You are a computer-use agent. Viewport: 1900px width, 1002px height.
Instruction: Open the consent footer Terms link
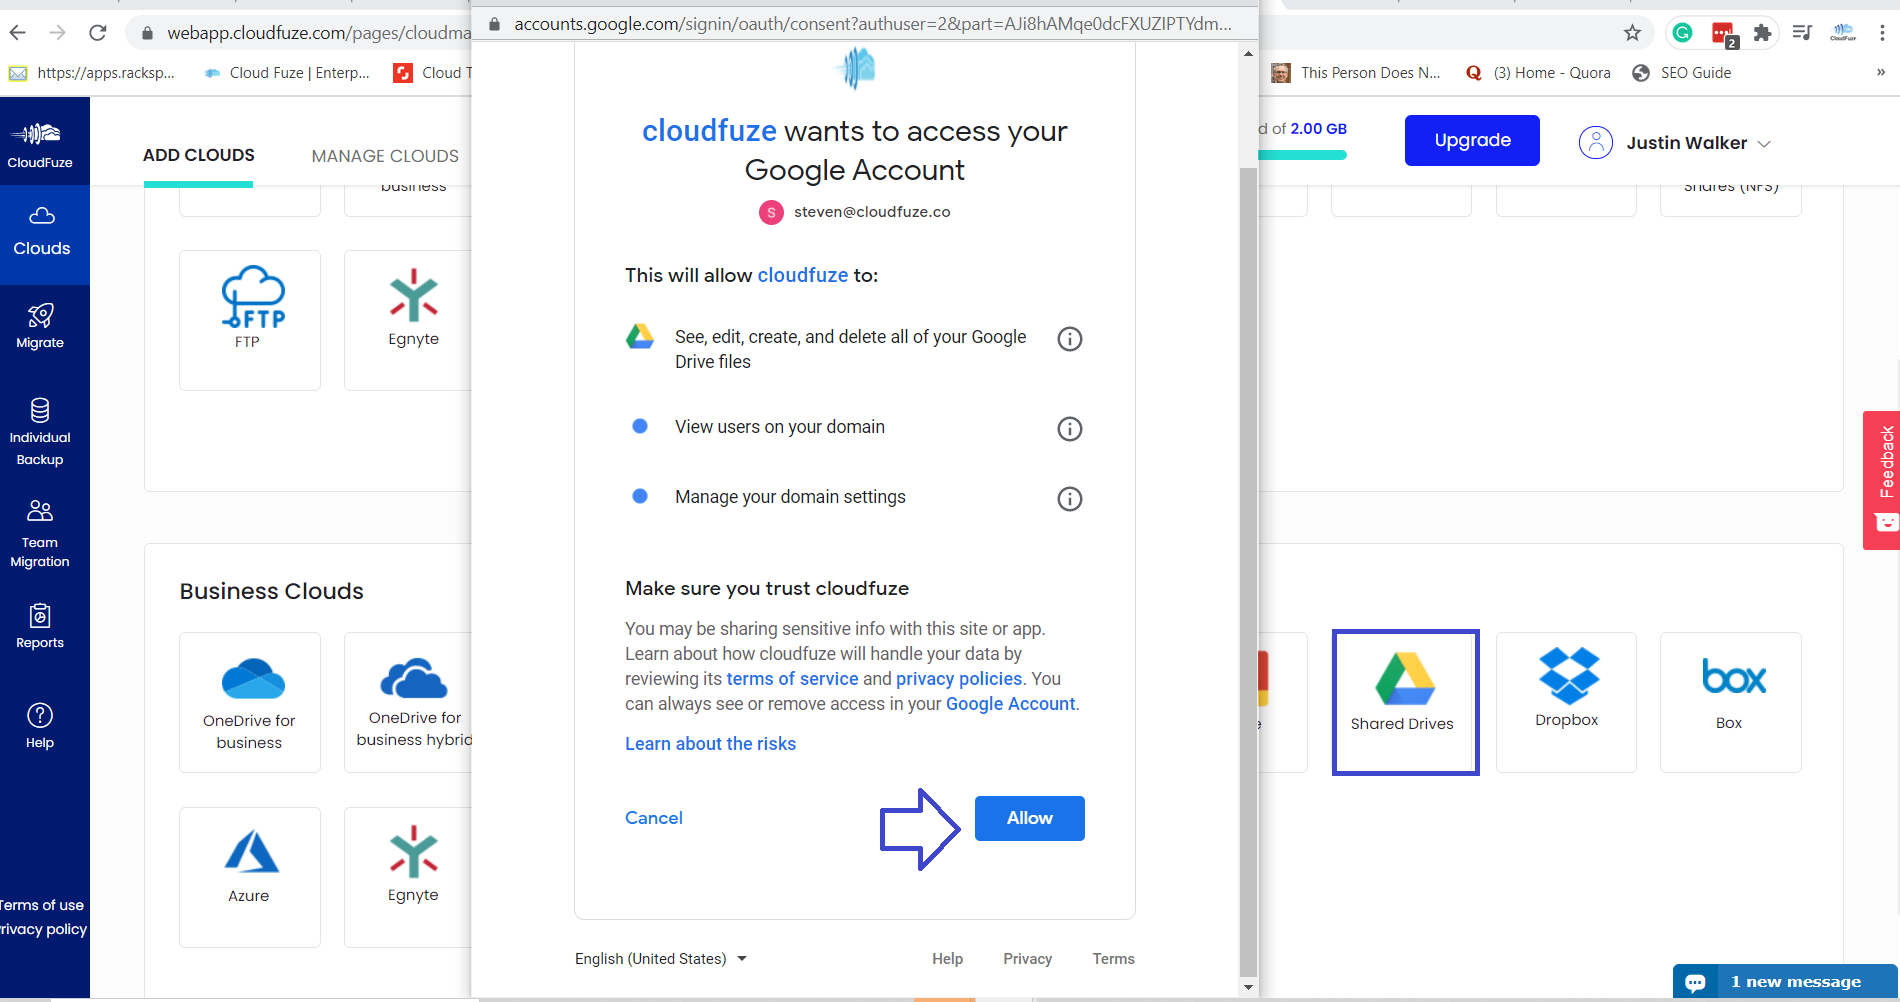pos(1114,959)
